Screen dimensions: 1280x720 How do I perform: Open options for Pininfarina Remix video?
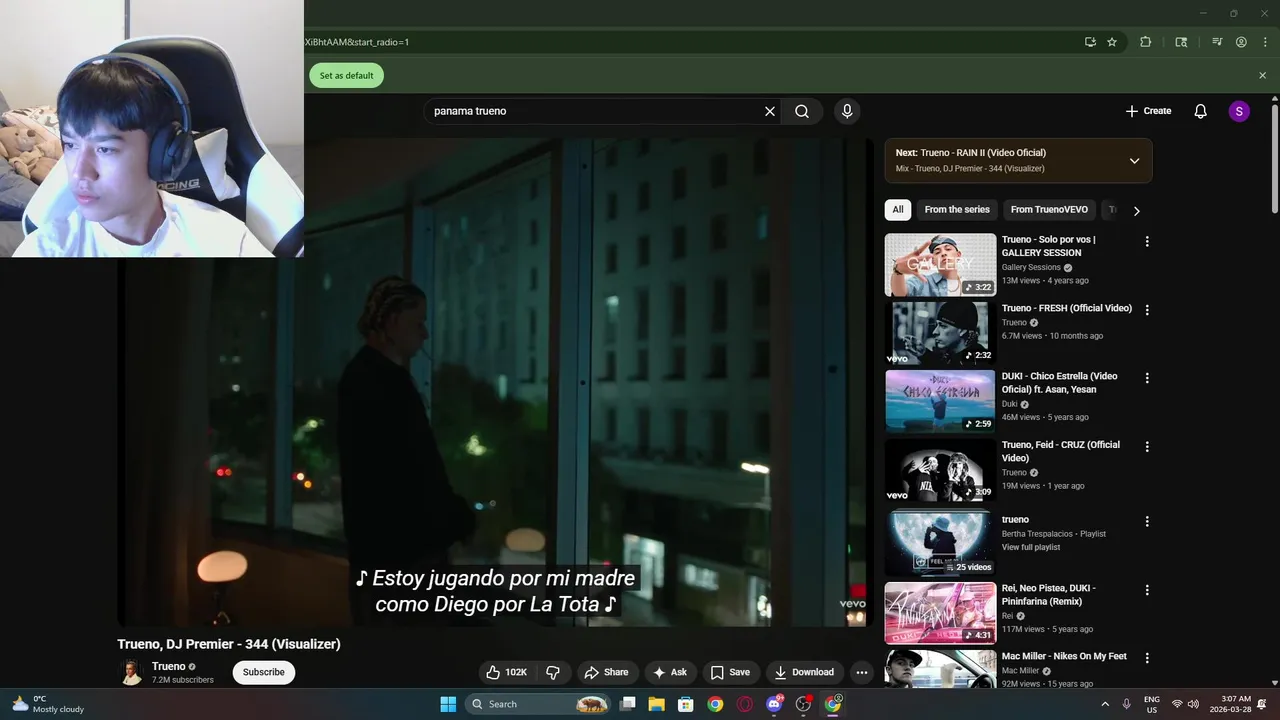click(x=1147, y=590)
